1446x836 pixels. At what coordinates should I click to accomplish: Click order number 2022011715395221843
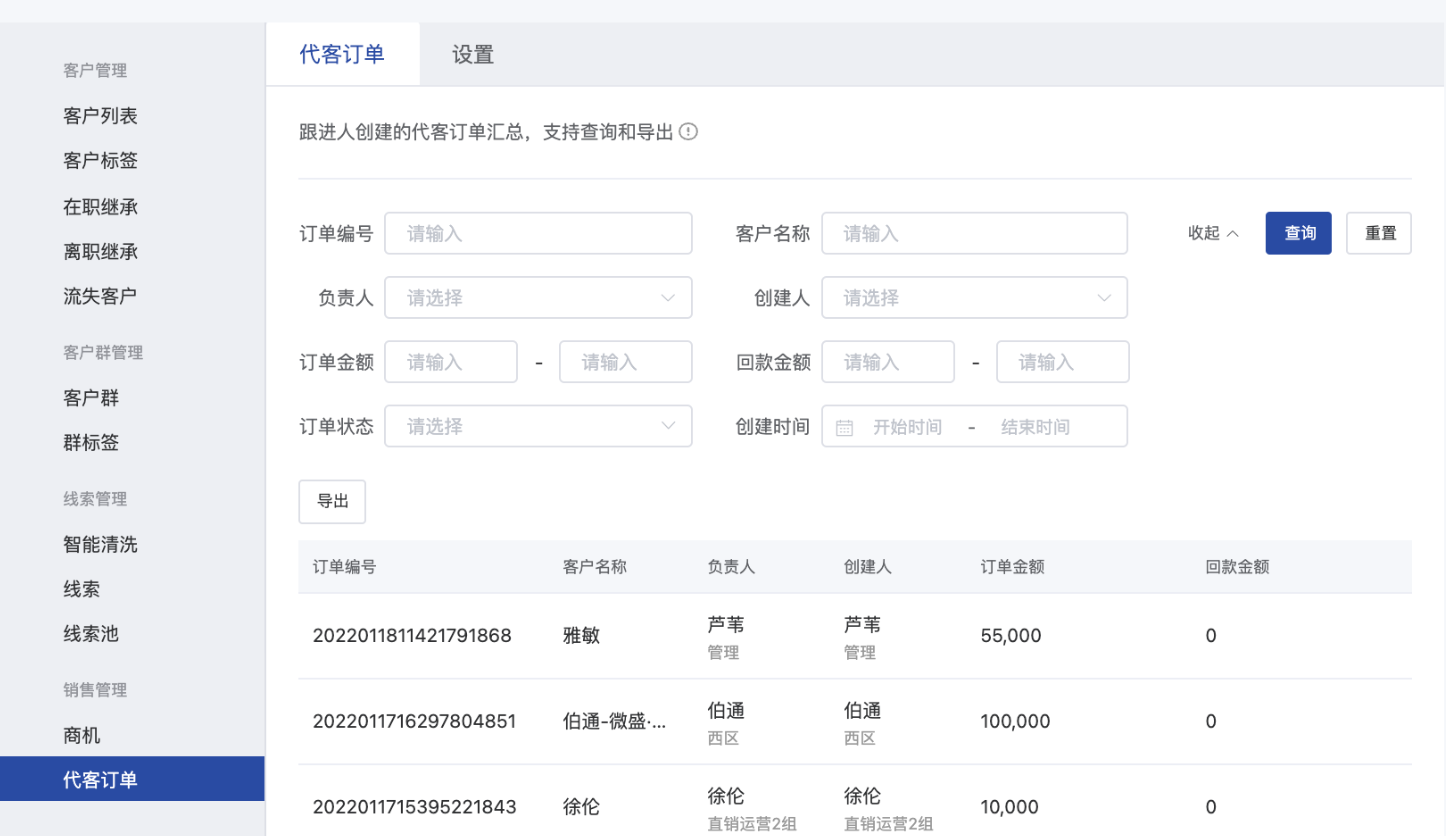[x=414, y=807]
